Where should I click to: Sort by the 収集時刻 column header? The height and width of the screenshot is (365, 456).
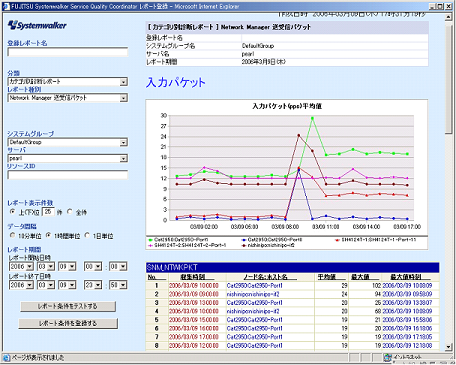192,277
